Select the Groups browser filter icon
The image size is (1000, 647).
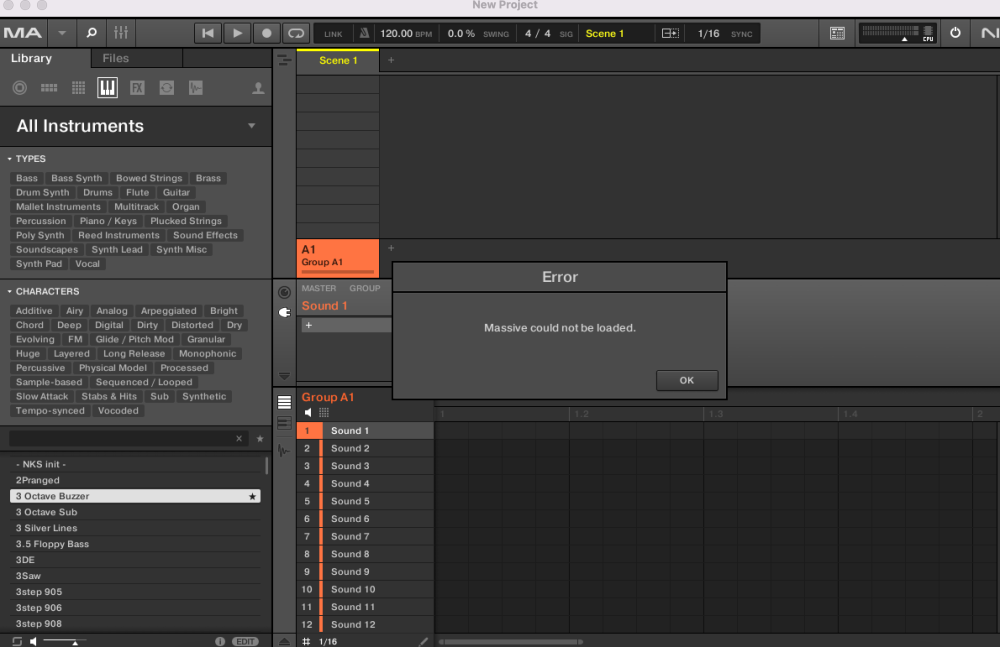click(x=49, y=88)
